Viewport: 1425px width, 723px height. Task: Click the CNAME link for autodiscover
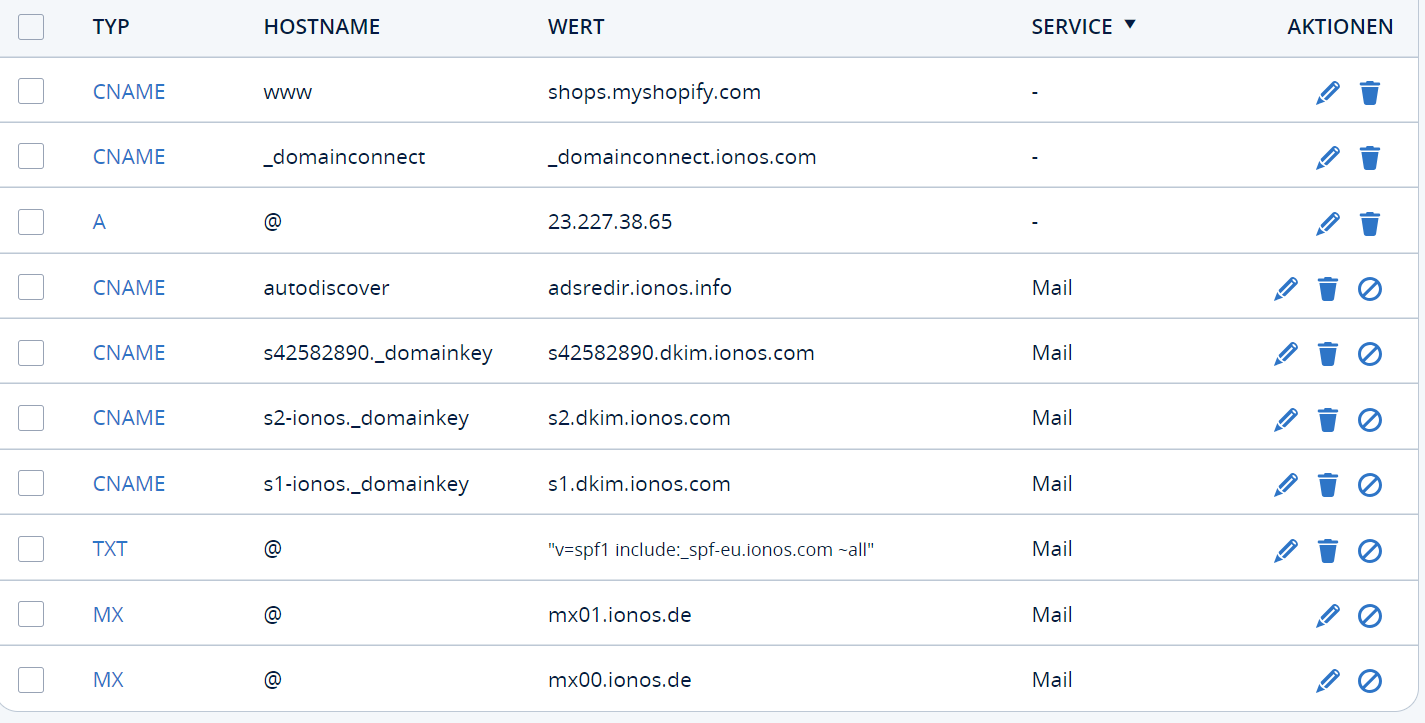click(x=129, y=288)
